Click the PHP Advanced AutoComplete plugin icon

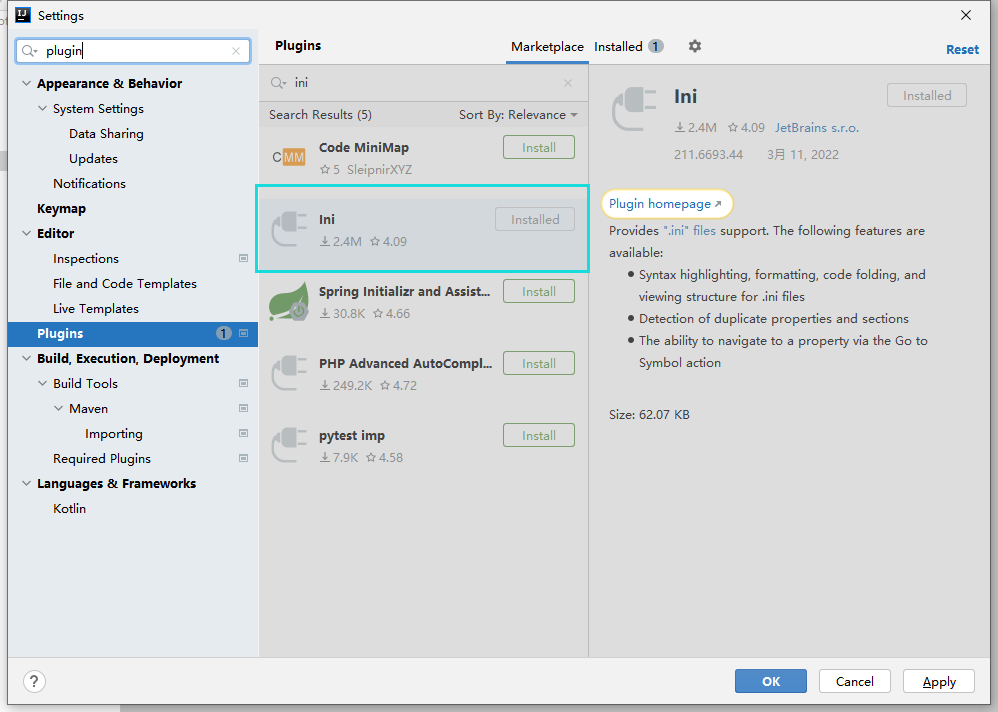click(x=290, y=372)
